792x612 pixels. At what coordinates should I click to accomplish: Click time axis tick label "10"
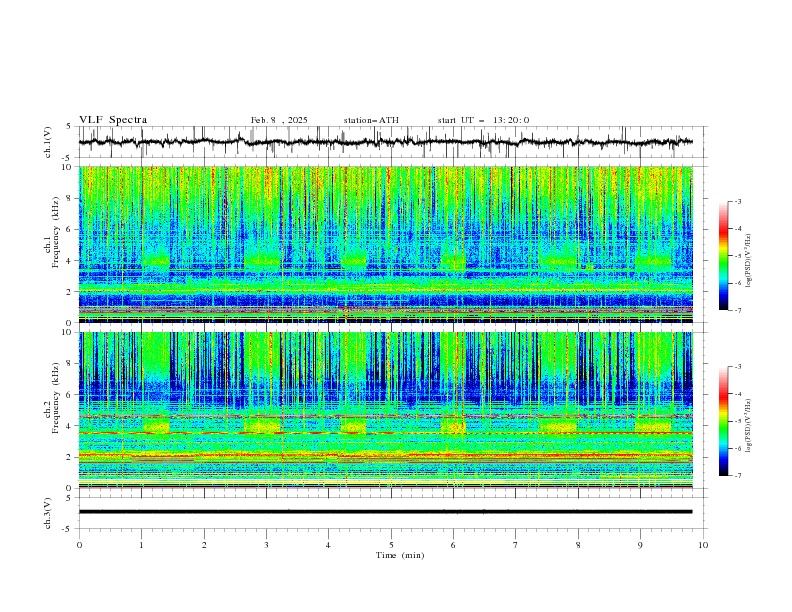(x=703, y=545)
